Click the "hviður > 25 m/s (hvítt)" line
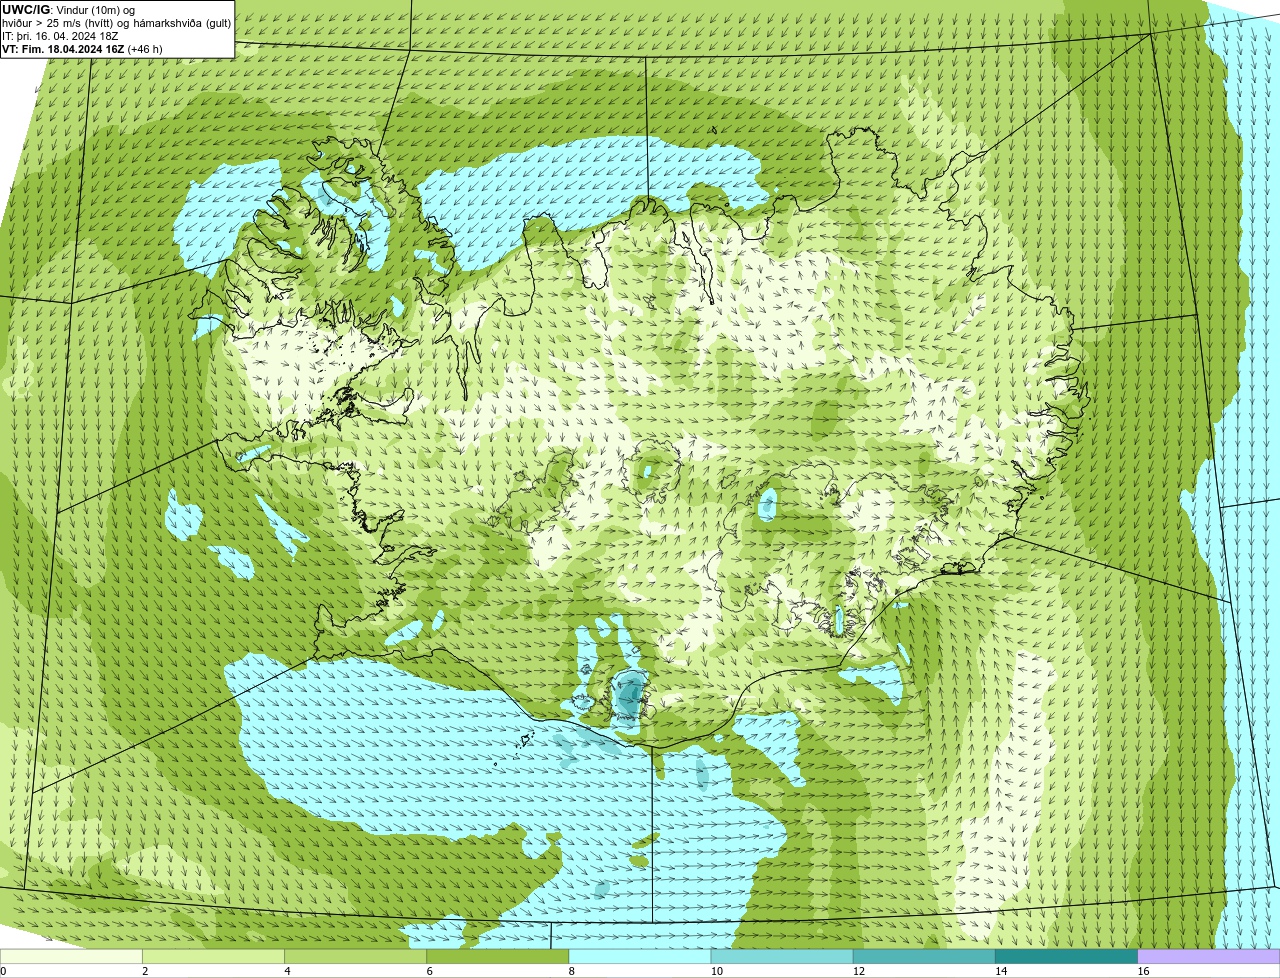 (x=60, y=23)
